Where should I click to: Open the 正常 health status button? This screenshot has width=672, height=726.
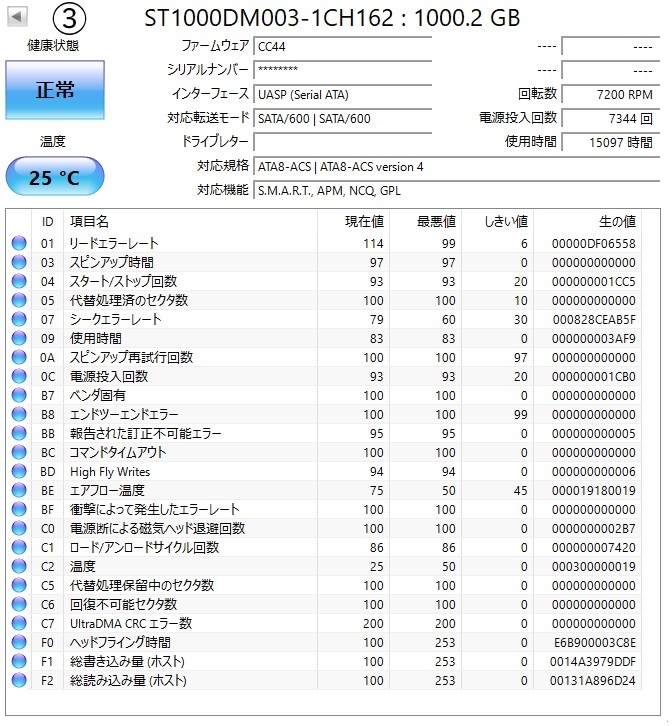[x=55, y=90]
